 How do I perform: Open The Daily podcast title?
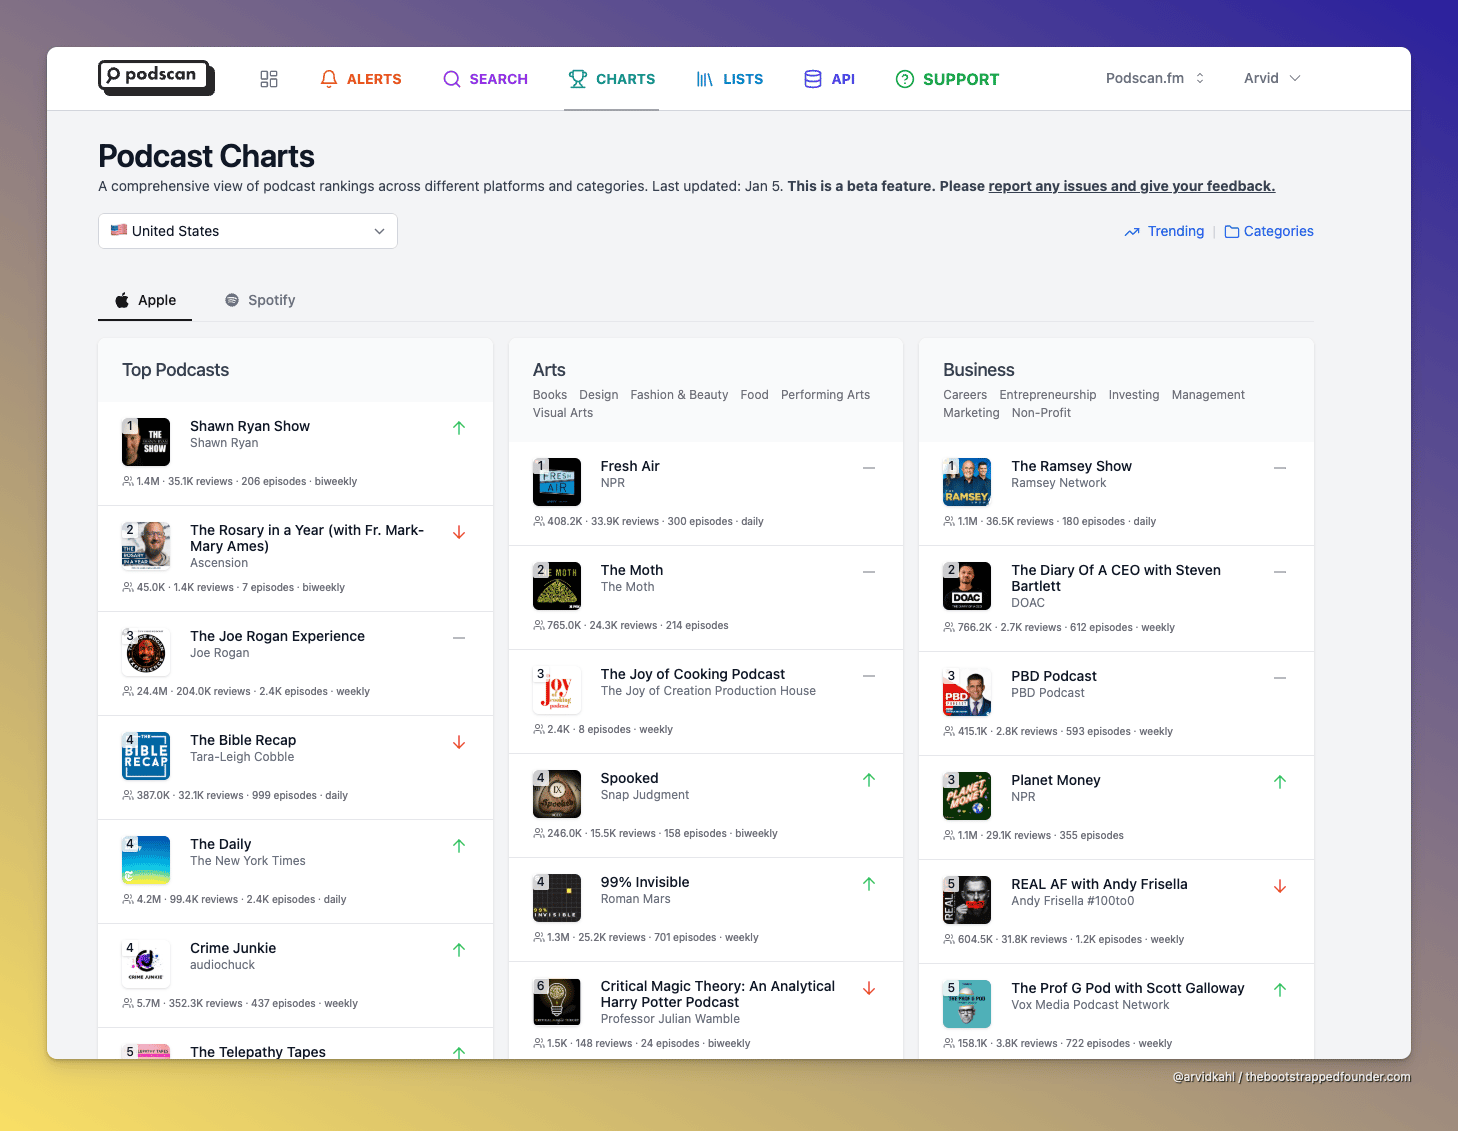pyautogui.click(x=221, y=844)
